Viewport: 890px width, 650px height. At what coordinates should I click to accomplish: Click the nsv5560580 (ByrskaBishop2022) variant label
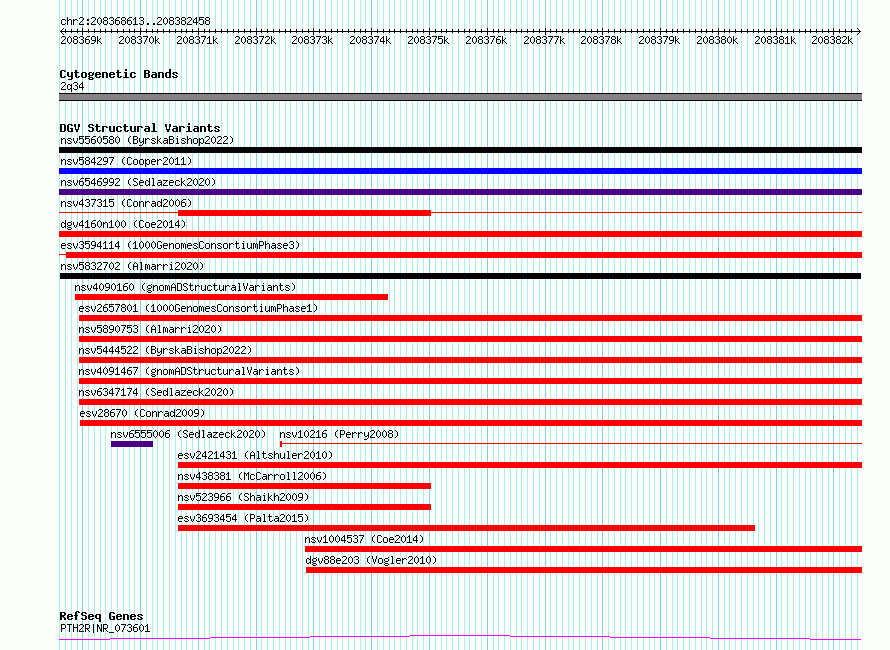click(147, 140)
